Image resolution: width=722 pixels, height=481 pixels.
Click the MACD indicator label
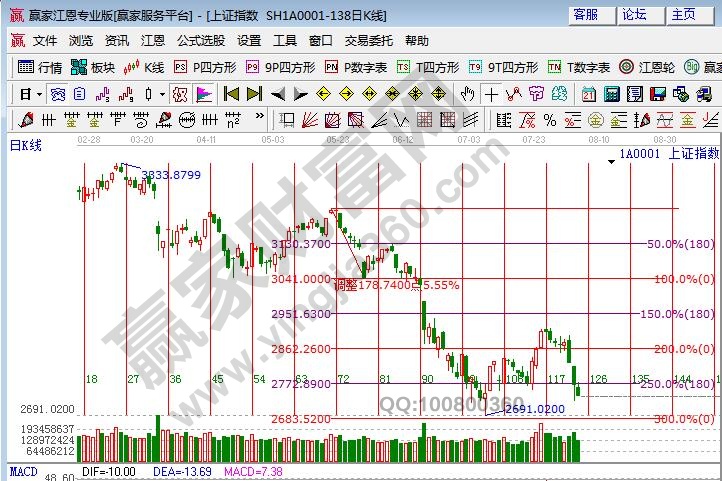click(22, 470)
